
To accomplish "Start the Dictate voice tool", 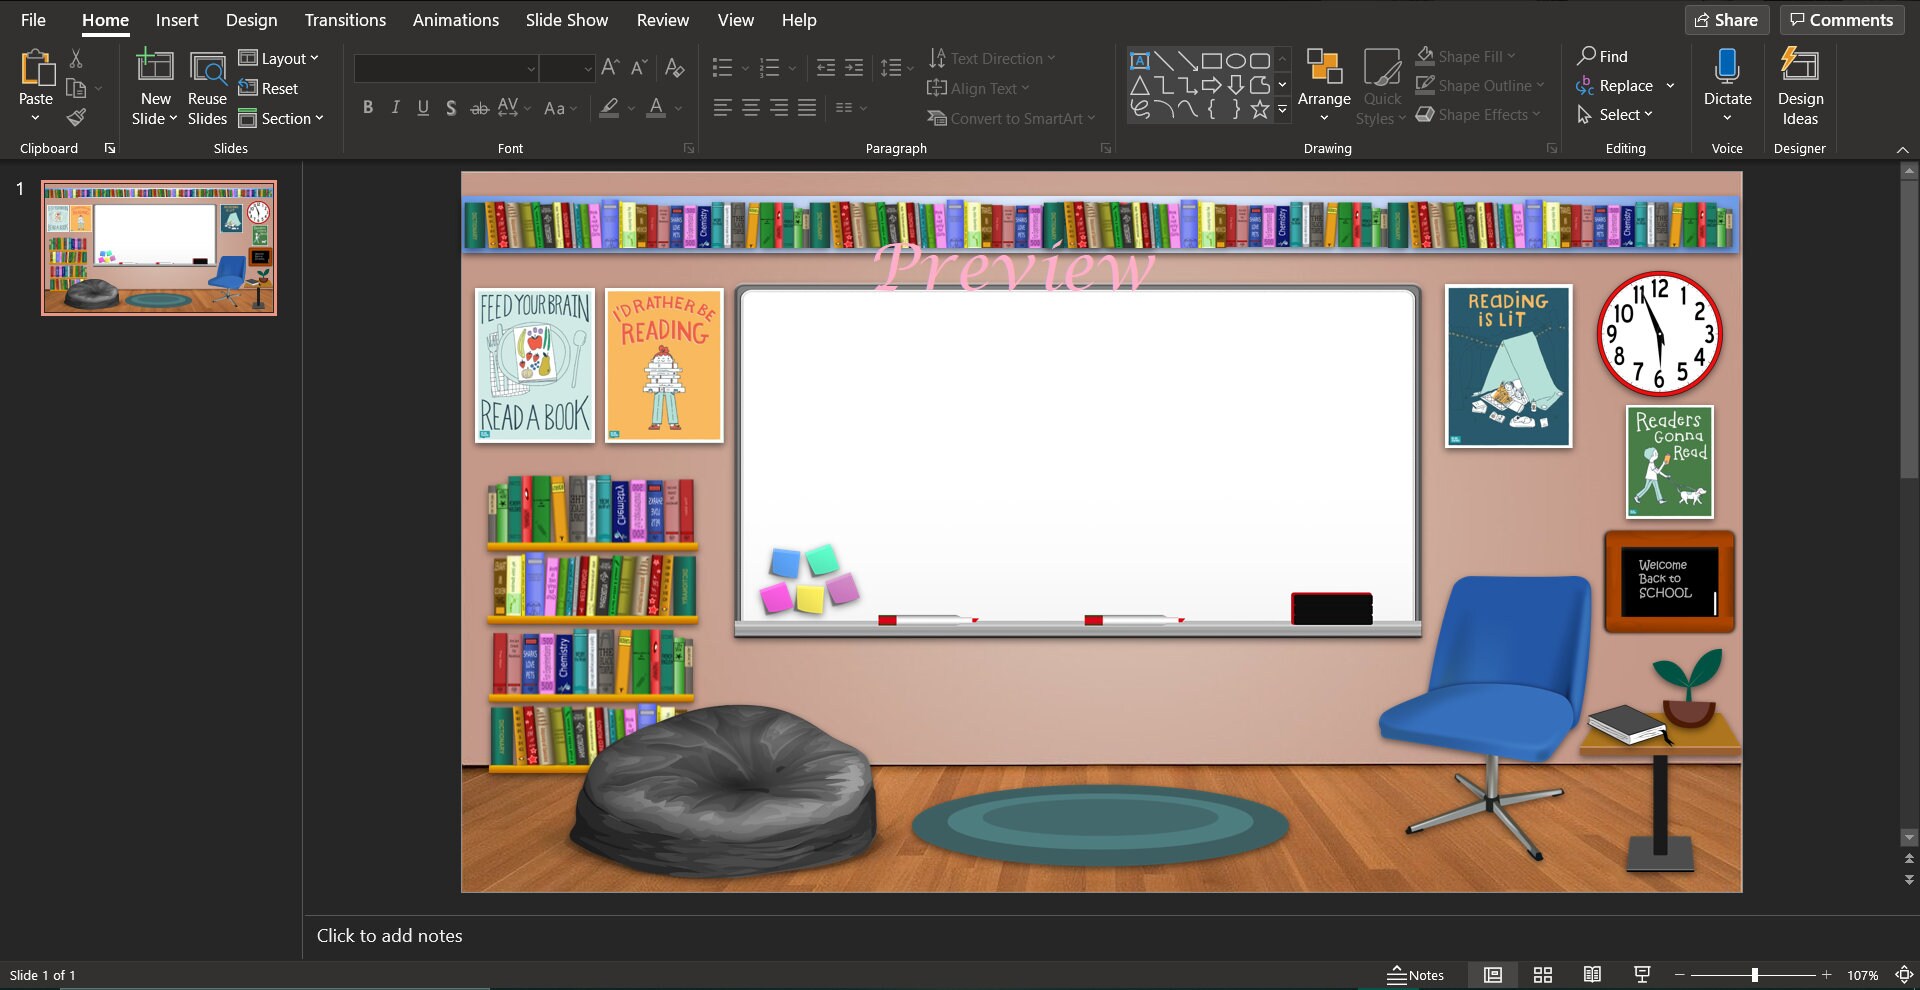I will pos(1728,80).
